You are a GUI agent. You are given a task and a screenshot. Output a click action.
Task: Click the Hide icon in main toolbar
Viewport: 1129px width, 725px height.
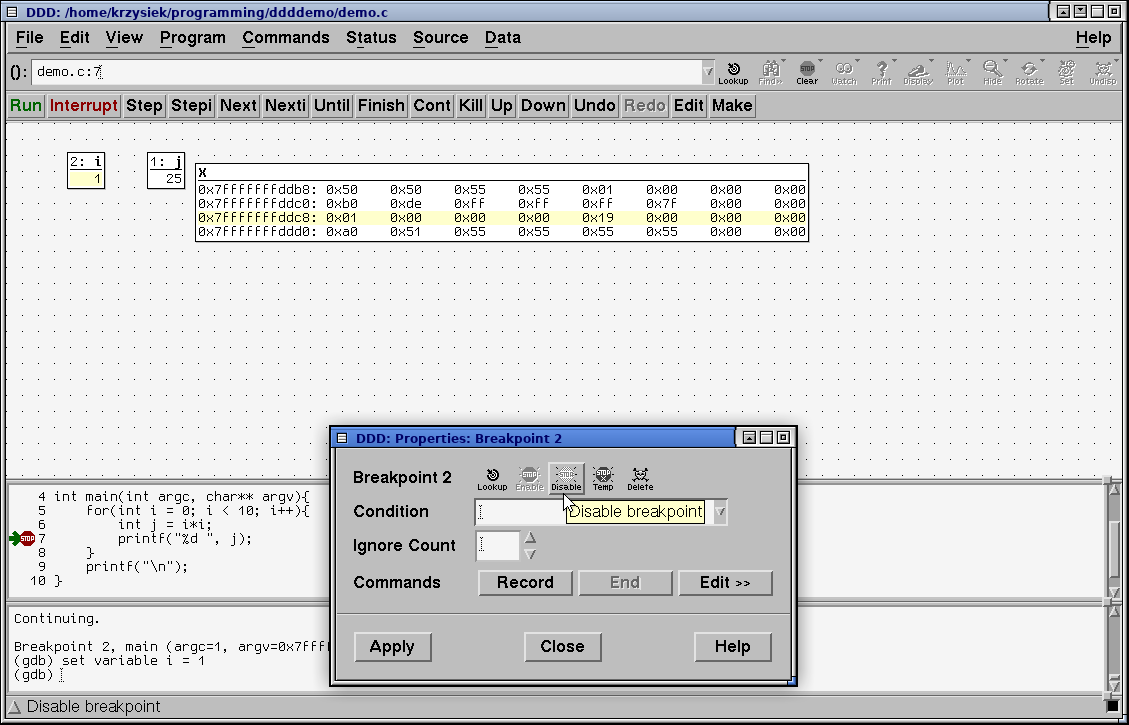(x=992, y=72)
